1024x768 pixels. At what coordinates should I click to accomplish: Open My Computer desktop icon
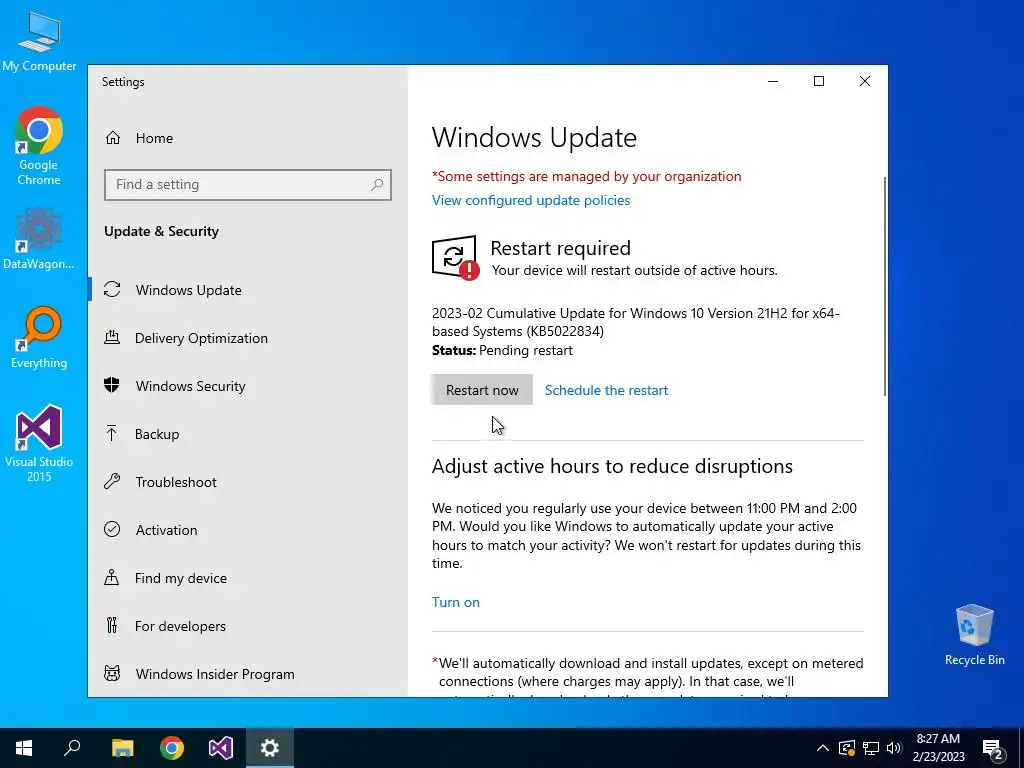39,42
